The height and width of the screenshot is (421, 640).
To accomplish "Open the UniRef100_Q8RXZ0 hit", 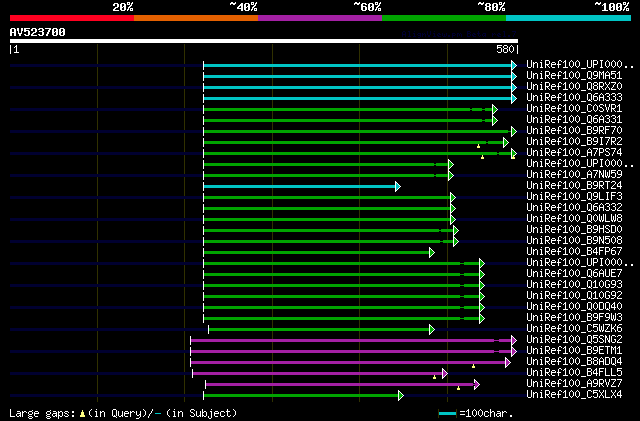I will click(574, 87).
